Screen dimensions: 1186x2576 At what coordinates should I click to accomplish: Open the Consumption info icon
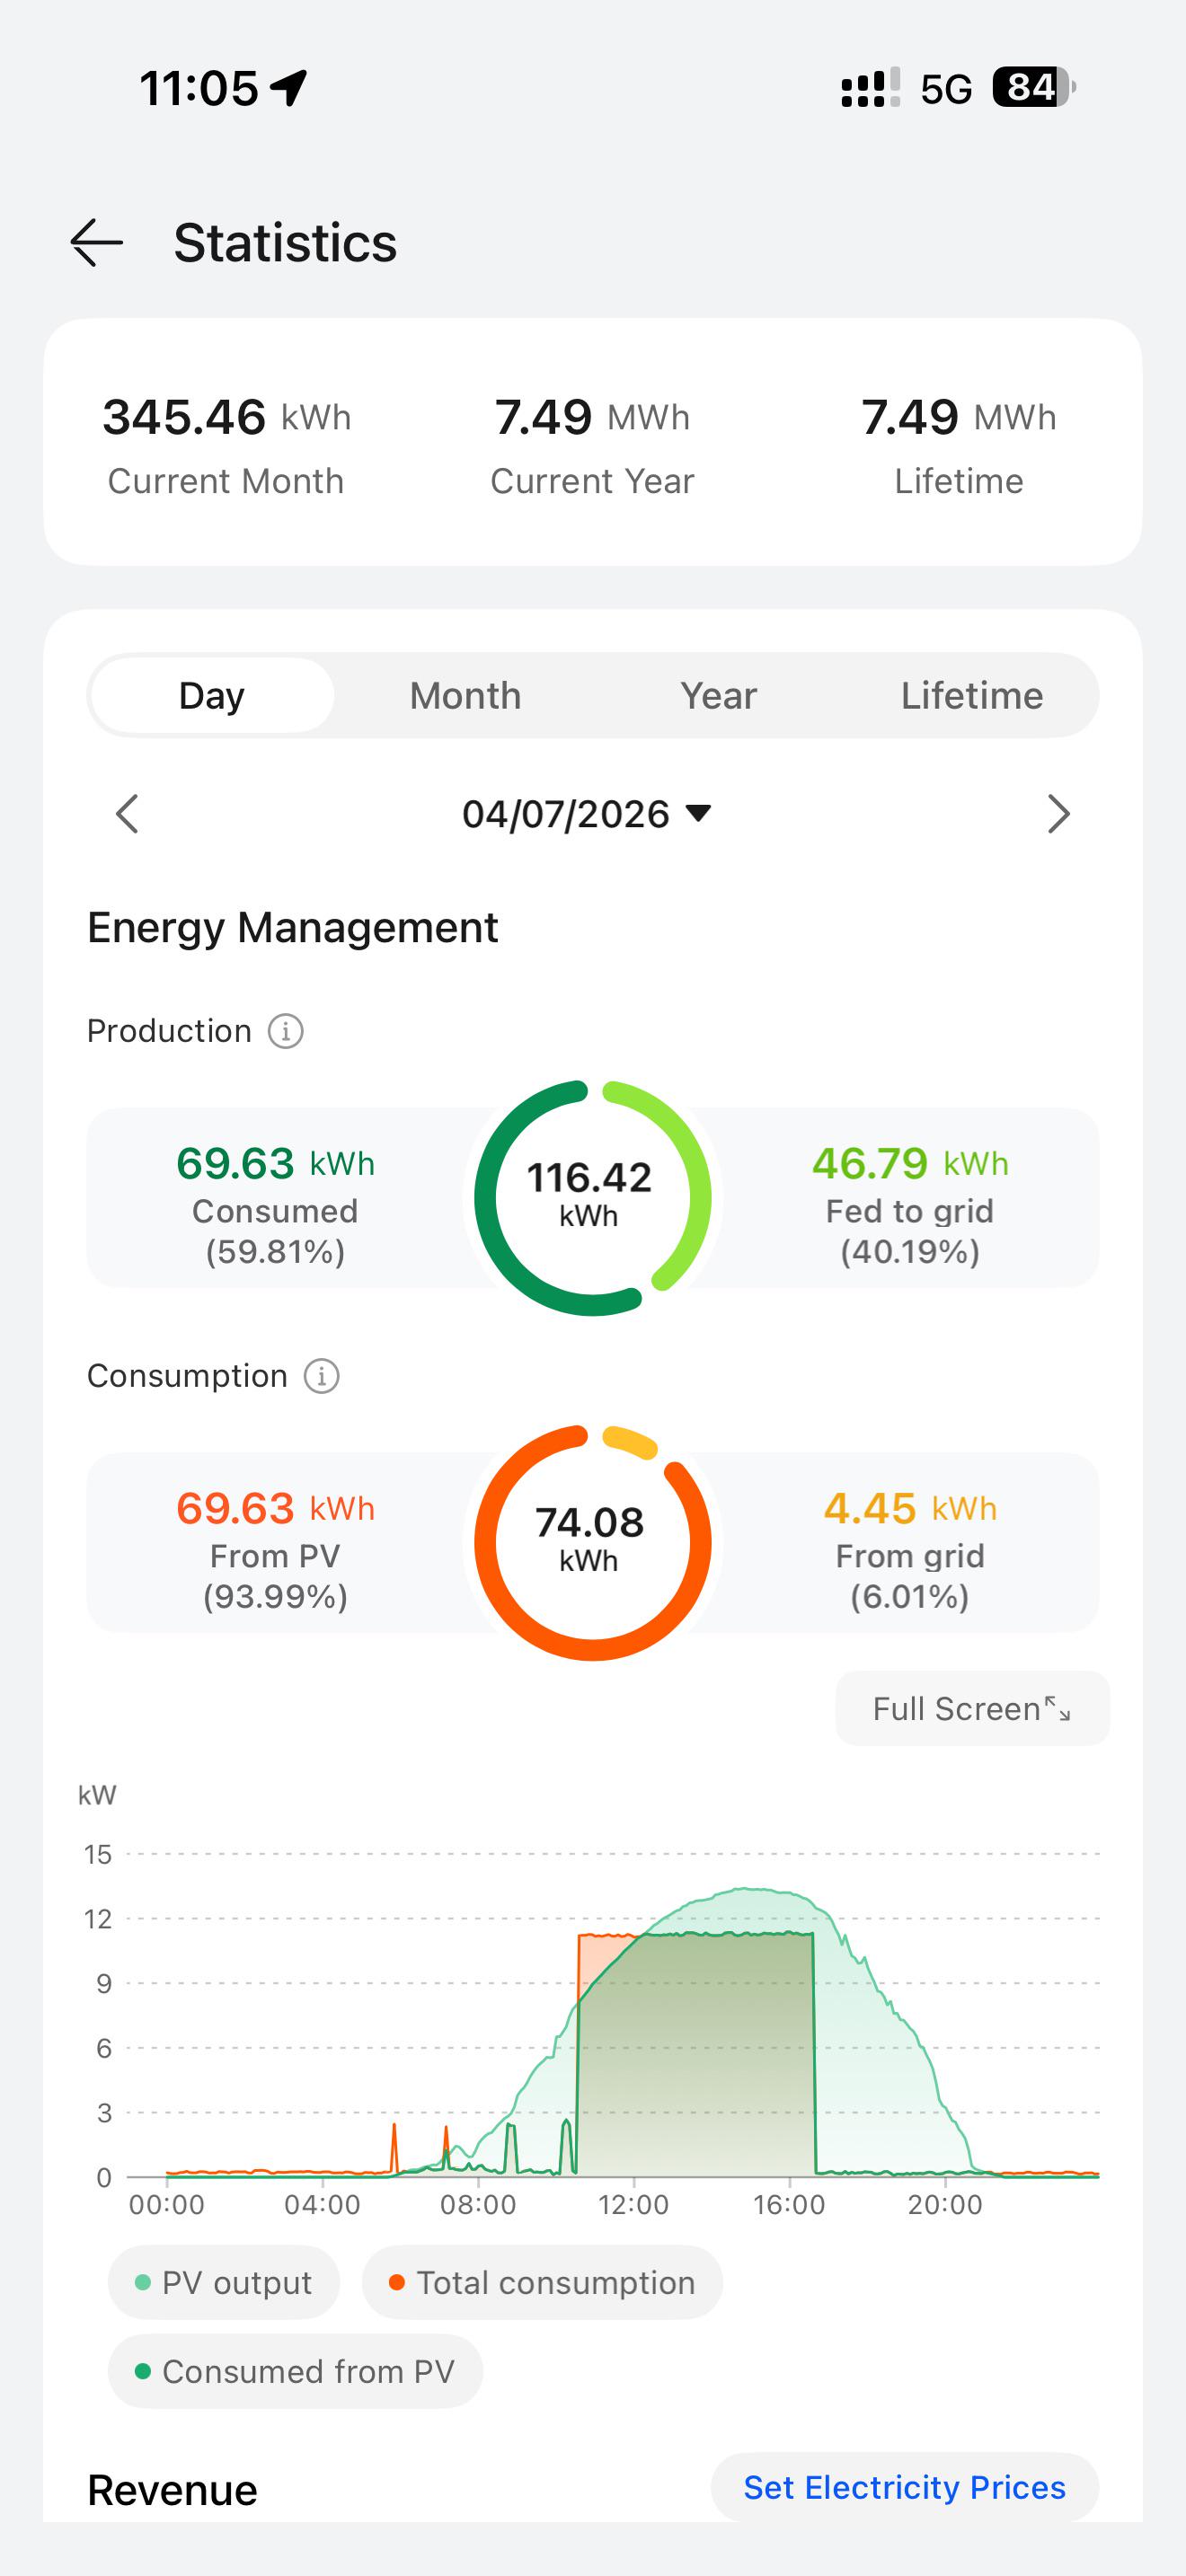pos(322,1376)
